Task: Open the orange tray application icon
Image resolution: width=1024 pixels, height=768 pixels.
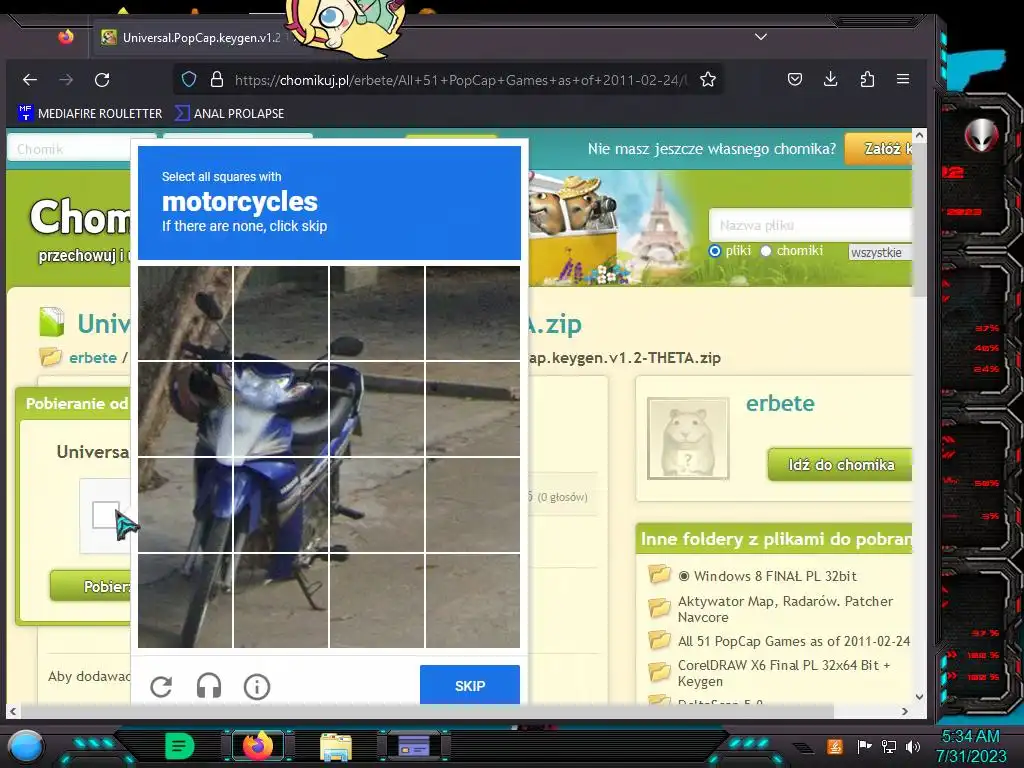Action: (834, 746)
